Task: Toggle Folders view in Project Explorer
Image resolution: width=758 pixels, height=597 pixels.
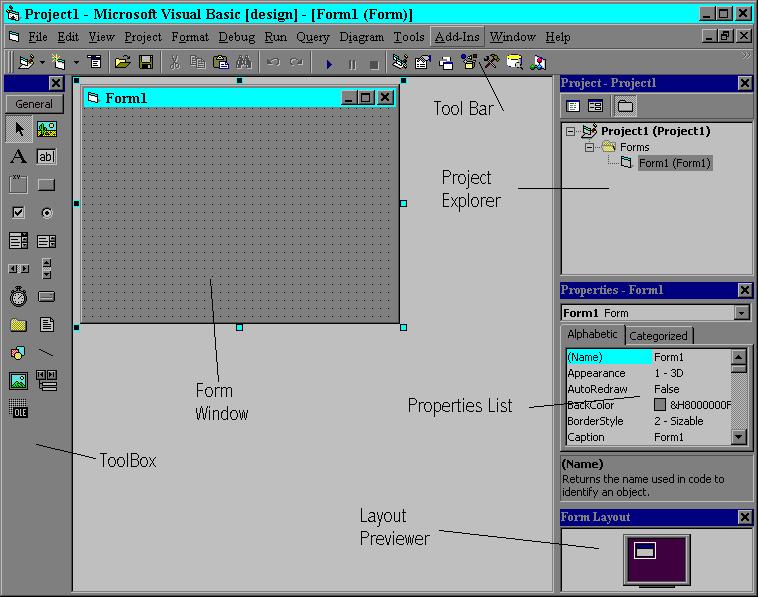Action: point(625,106)
